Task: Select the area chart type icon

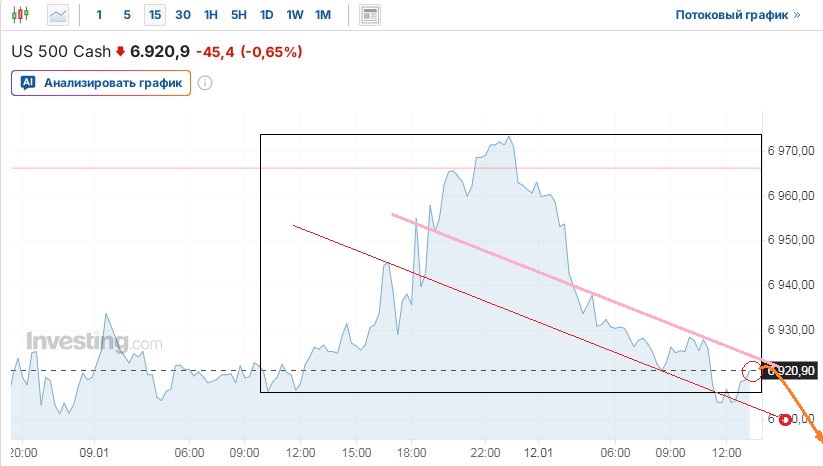Action: pos(59,15)
